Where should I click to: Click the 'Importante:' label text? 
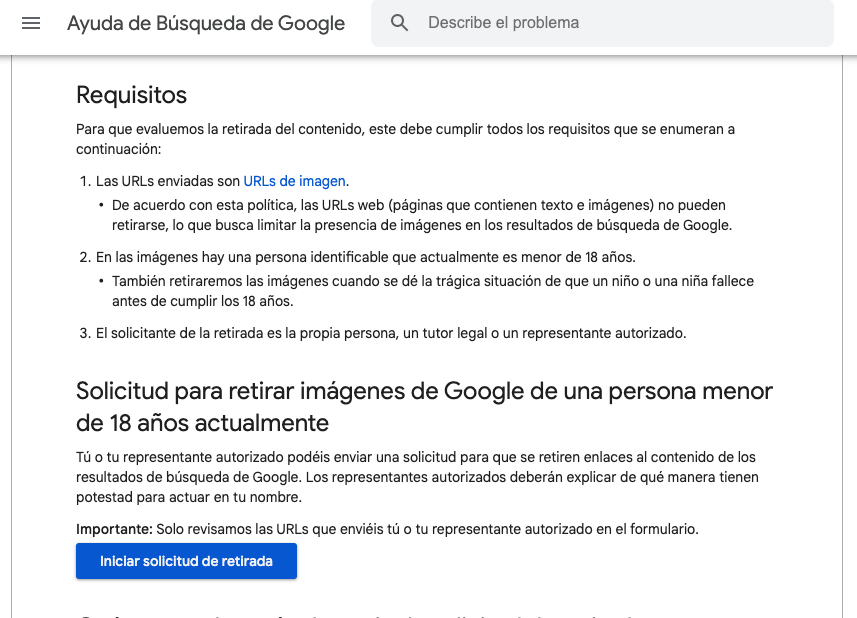(104, 531)
